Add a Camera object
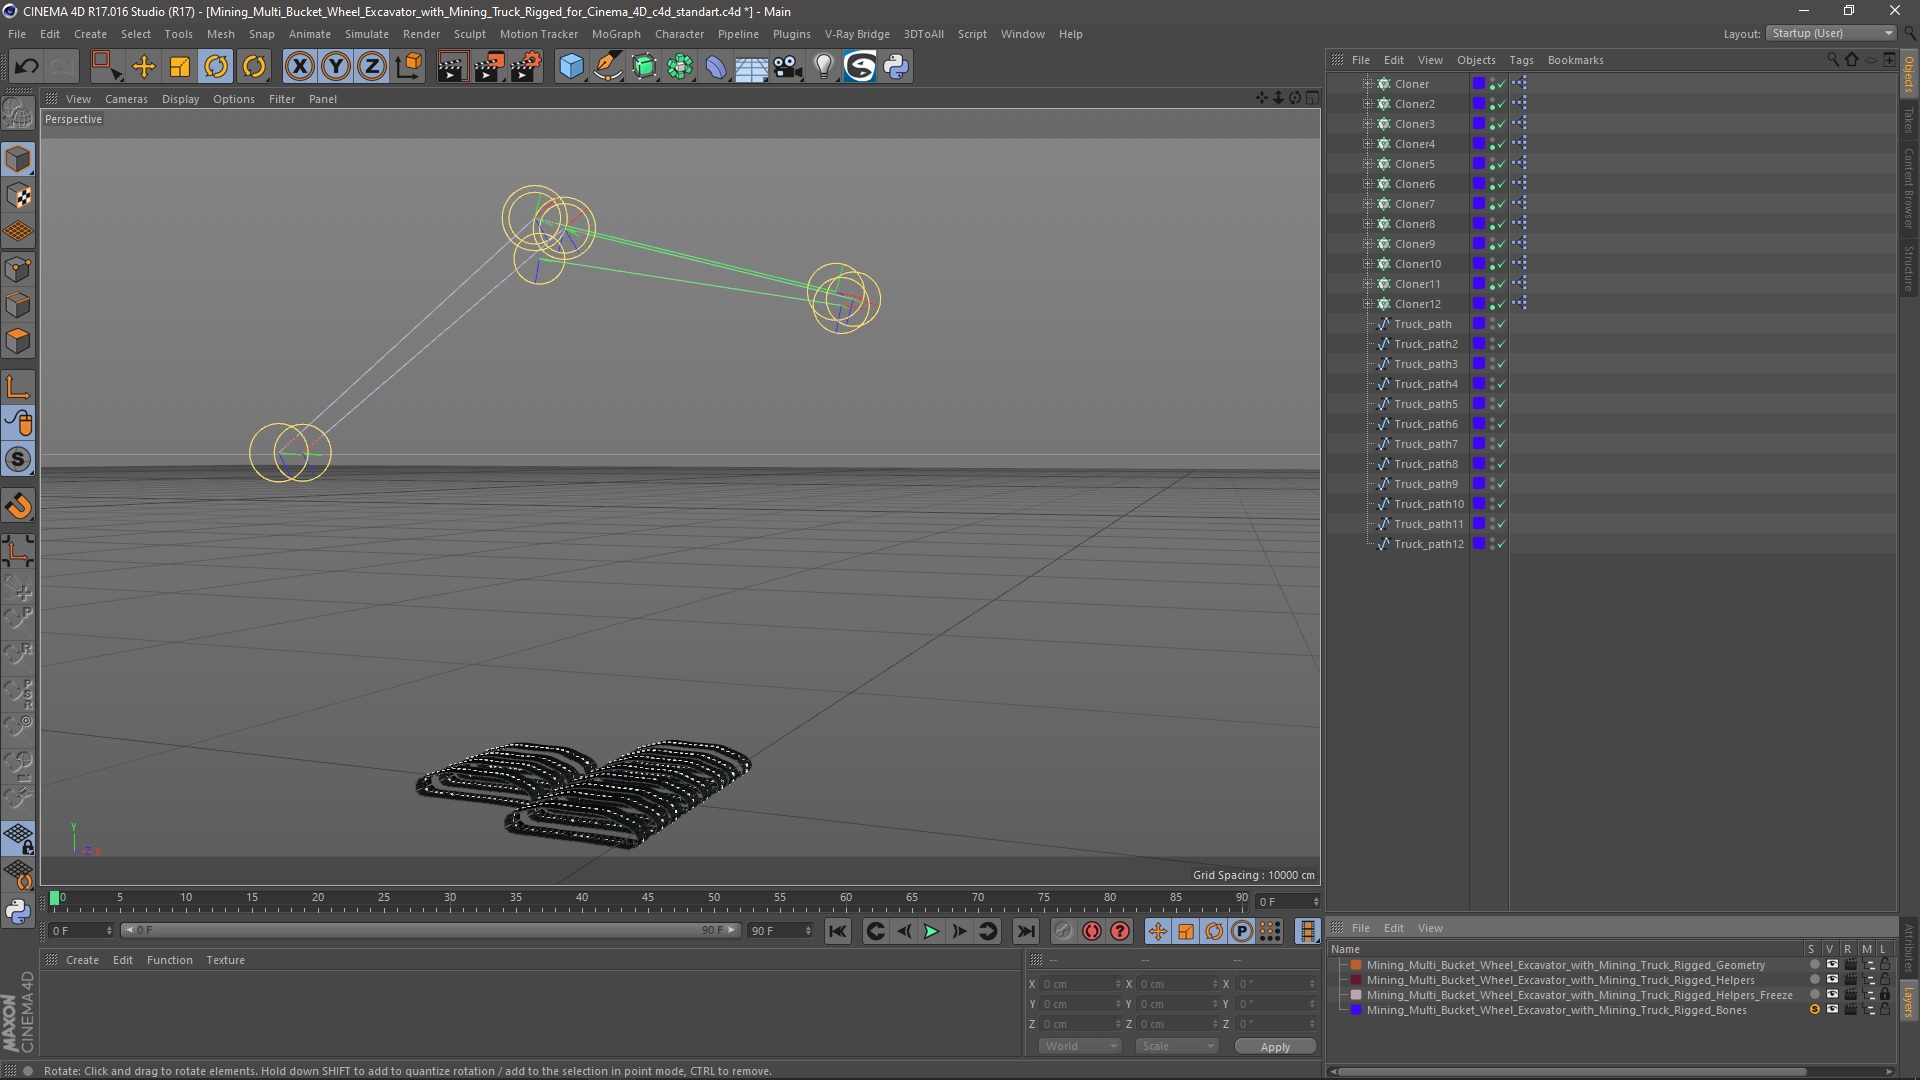 [x=788, y=67]
